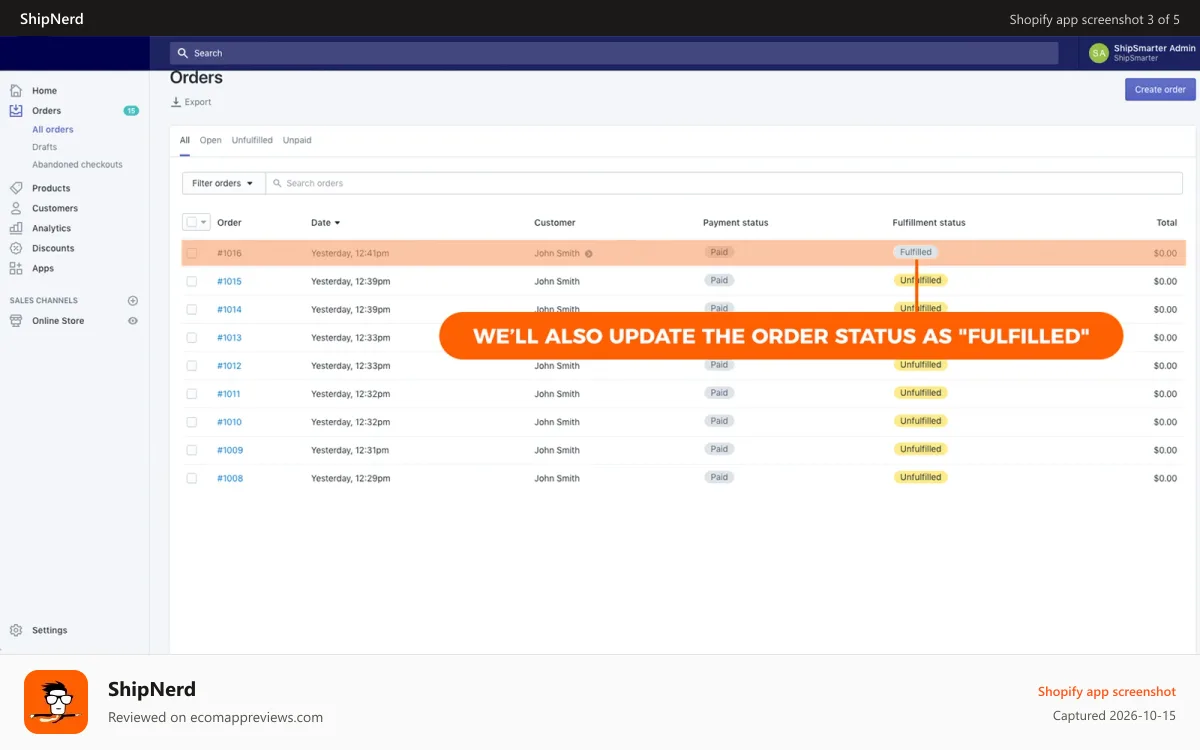Click the SALES CHANNELS section label

44,301
